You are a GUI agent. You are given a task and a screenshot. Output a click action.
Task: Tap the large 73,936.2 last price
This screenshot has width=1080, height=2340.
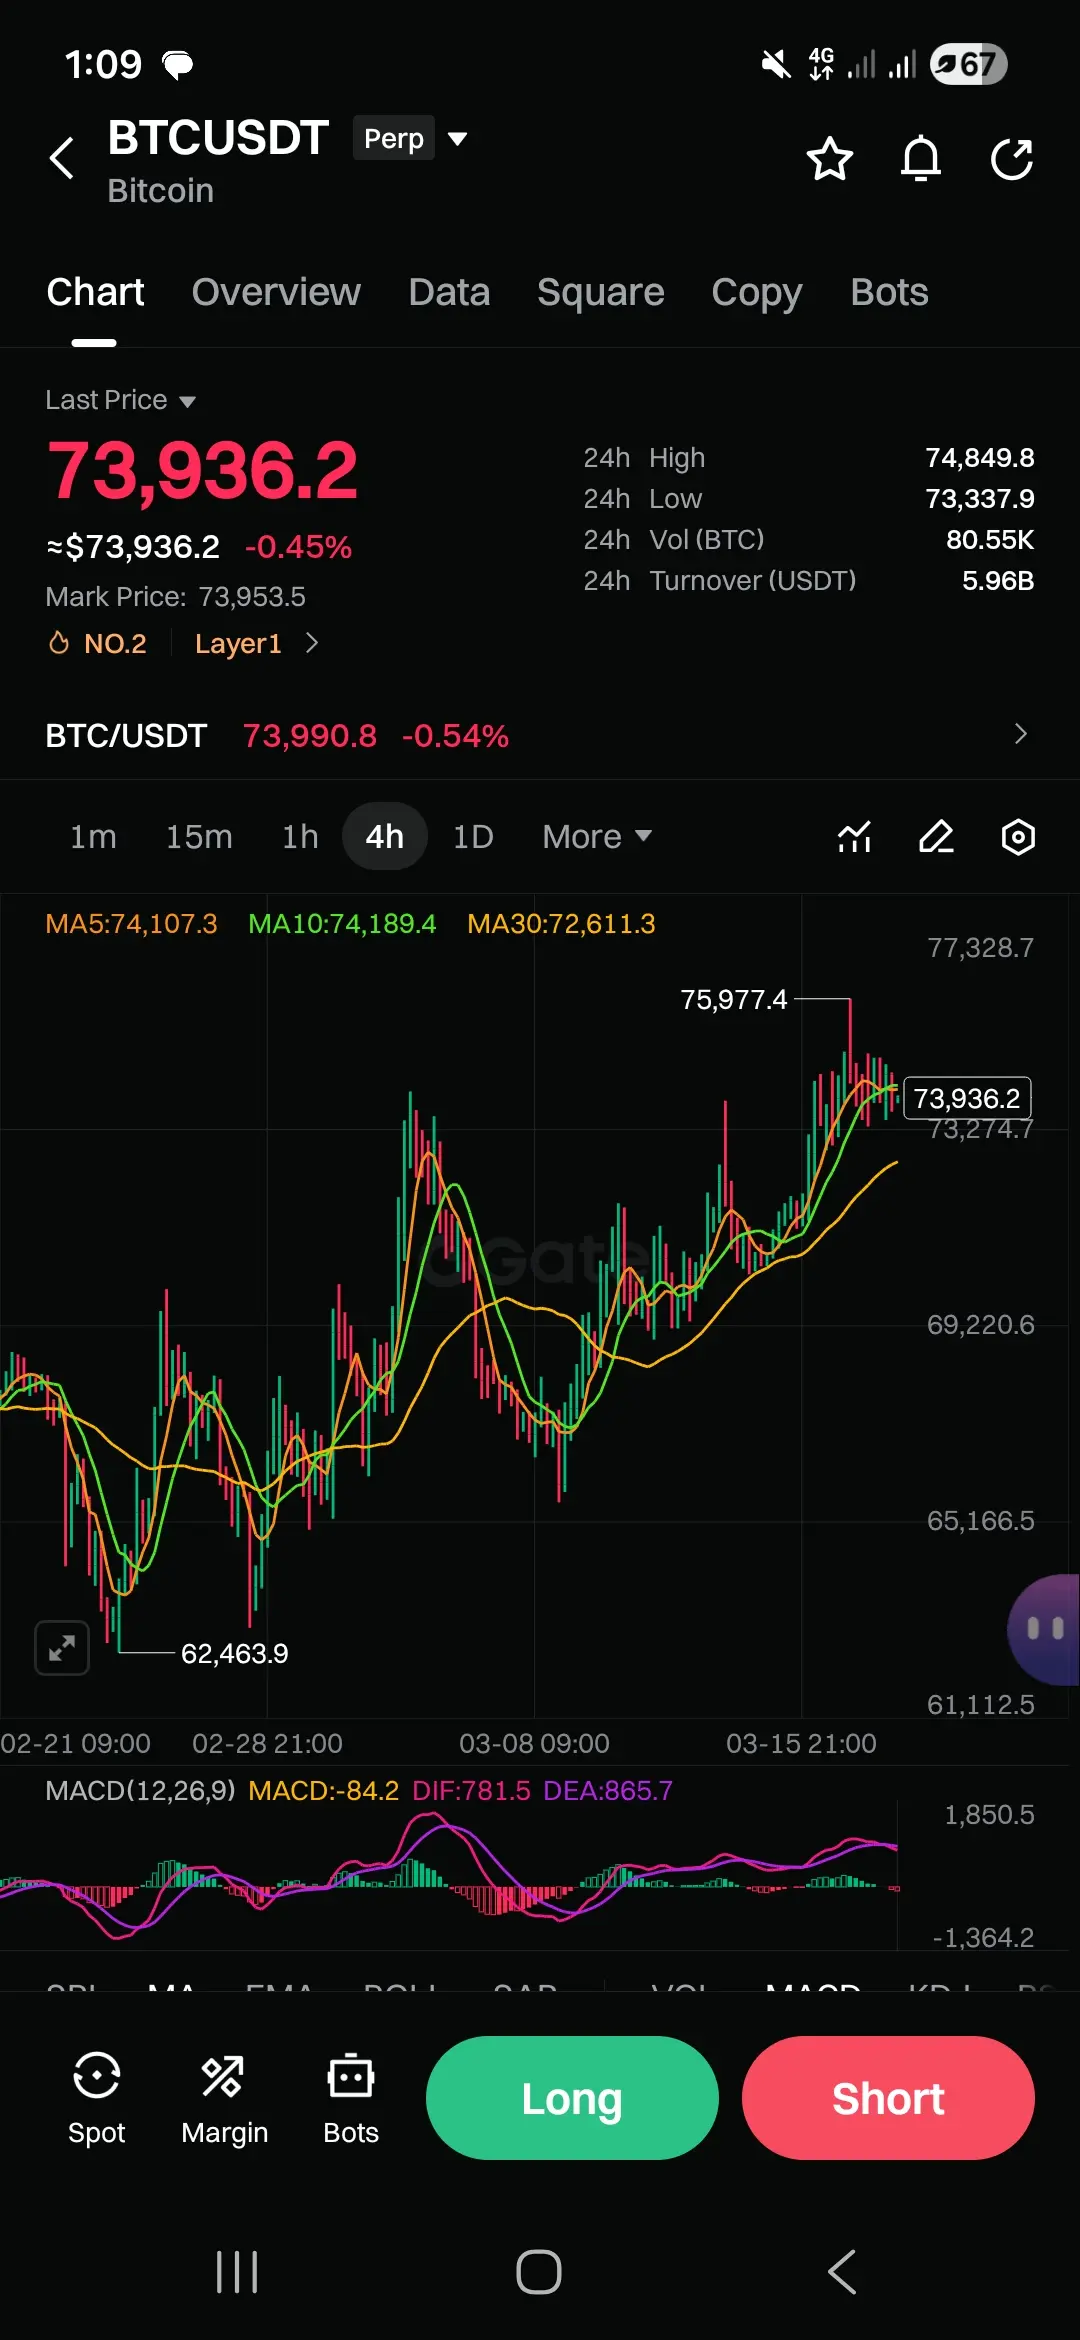[202, 470]
